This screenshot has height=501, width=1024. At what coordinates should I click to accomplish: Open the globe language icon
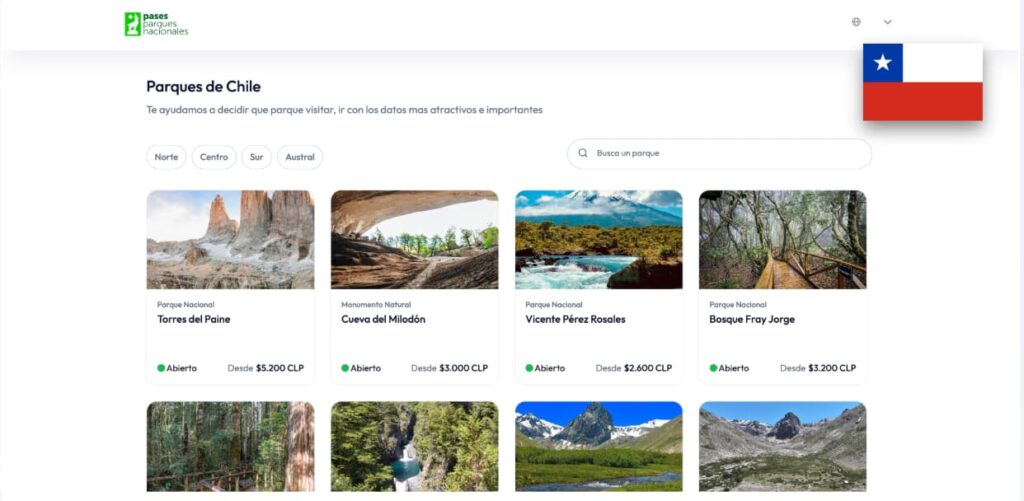856,22
